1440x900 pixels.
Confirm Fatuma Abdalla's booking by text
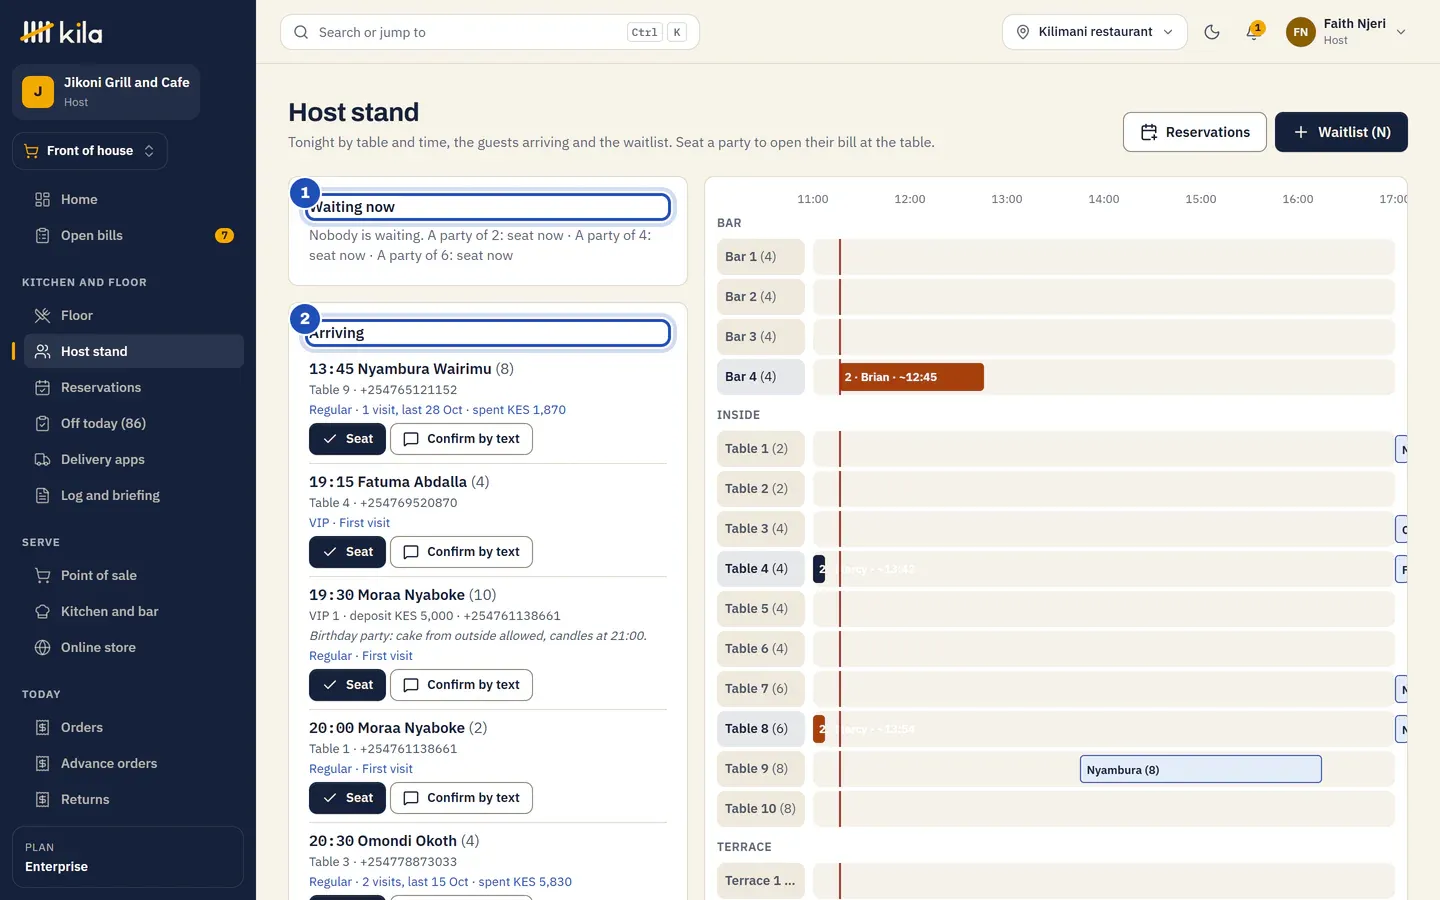coord(461,552)
